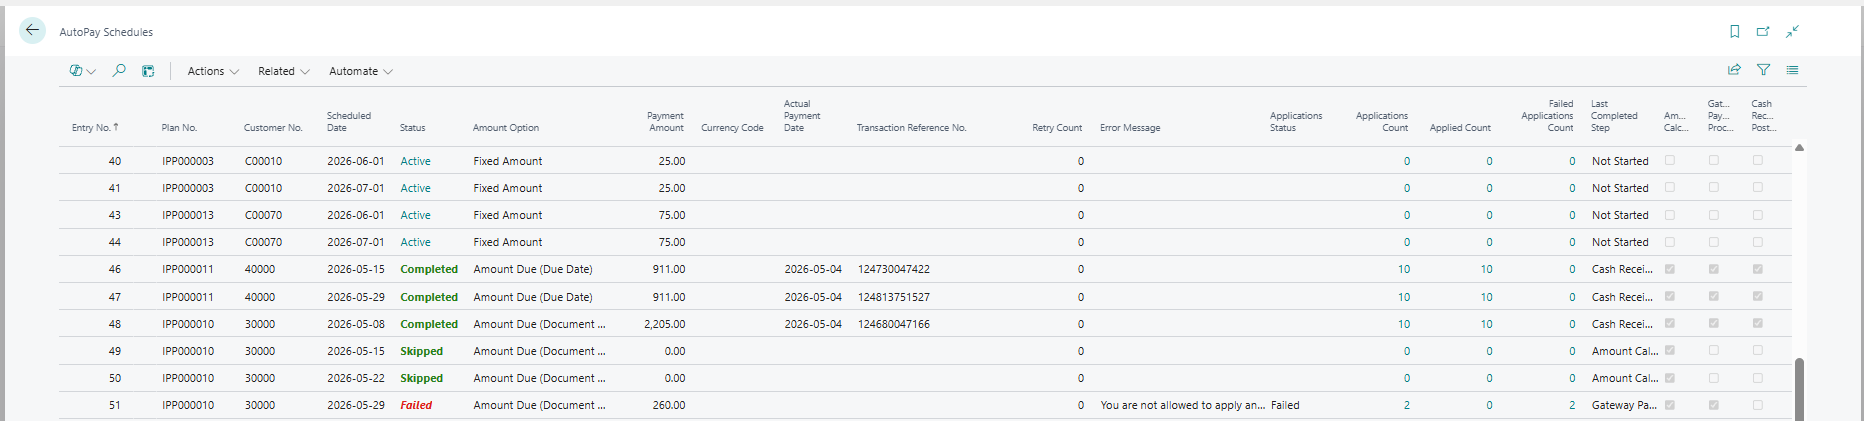1864x421 pixels.
Task: Open the filter pane funnel icon
Action: (1763, 70)
